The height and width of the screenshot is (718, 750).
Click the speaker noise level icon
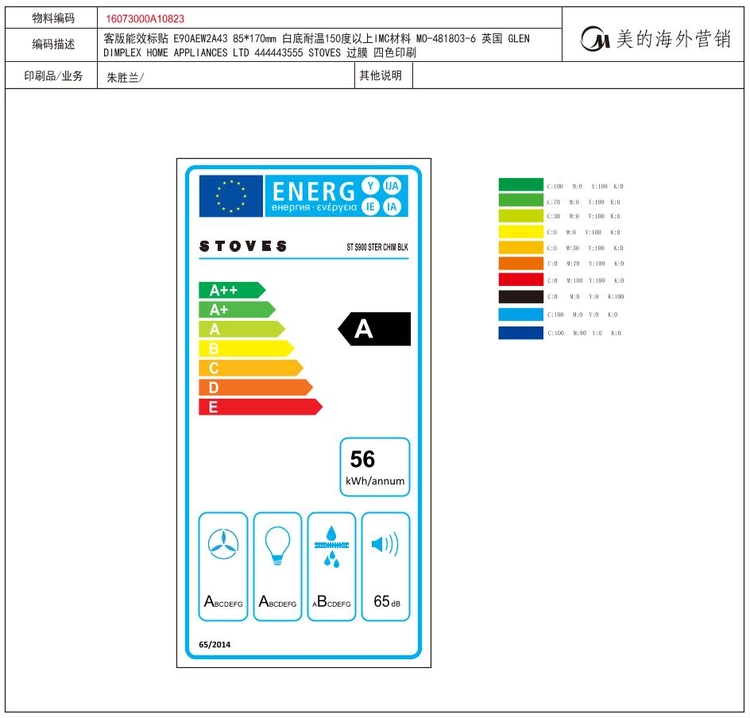tap(385, 544)
